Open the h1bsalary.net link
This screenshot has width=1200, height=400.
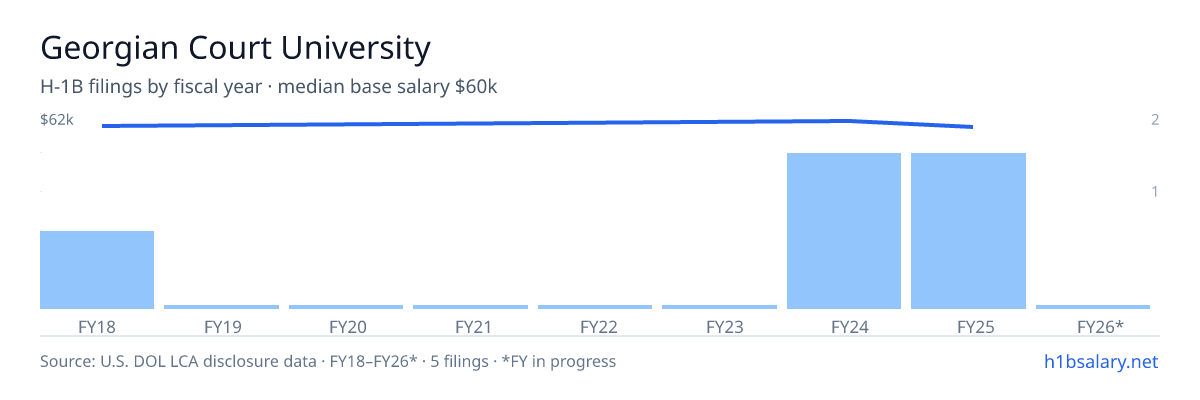click(x=1100, y=361)
